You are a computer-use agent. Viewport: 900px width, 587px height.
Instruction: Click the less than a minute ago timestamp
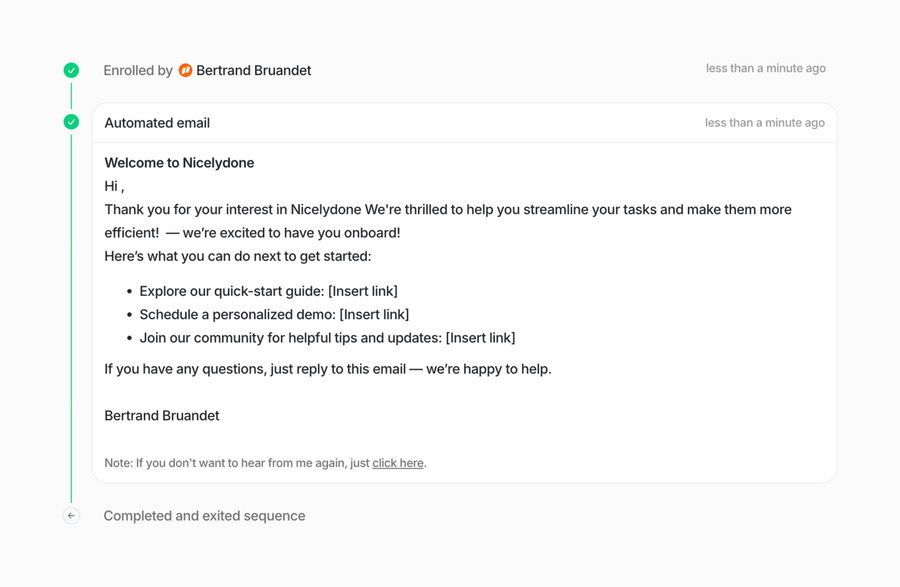pos(765,68)
